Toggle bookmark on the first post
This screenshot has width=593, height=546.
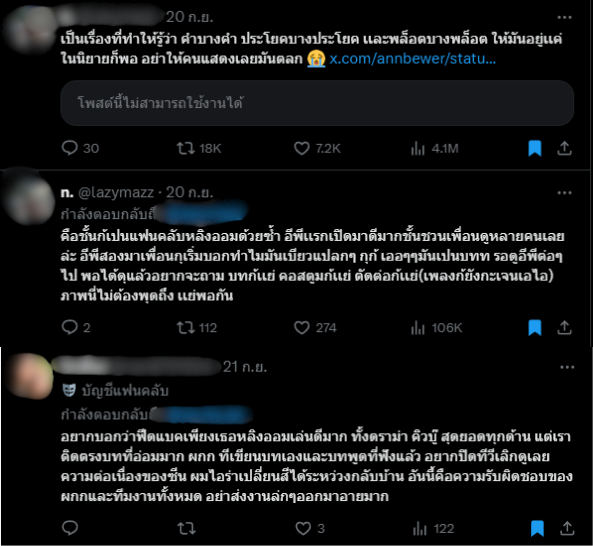[535, 148]
